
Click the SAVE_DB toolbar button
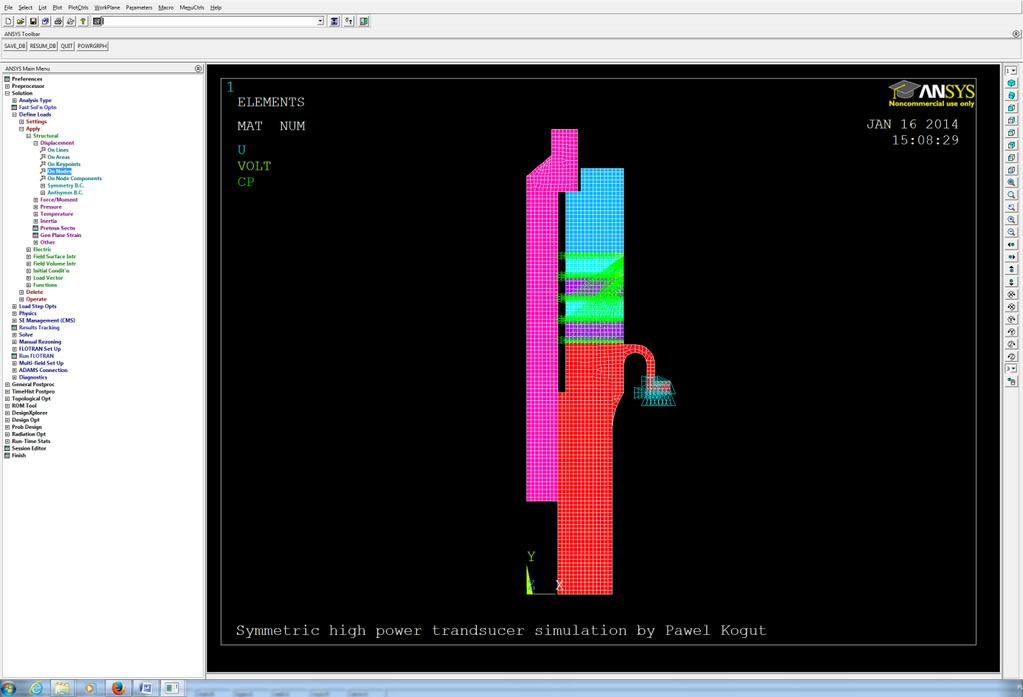(14, 46)
